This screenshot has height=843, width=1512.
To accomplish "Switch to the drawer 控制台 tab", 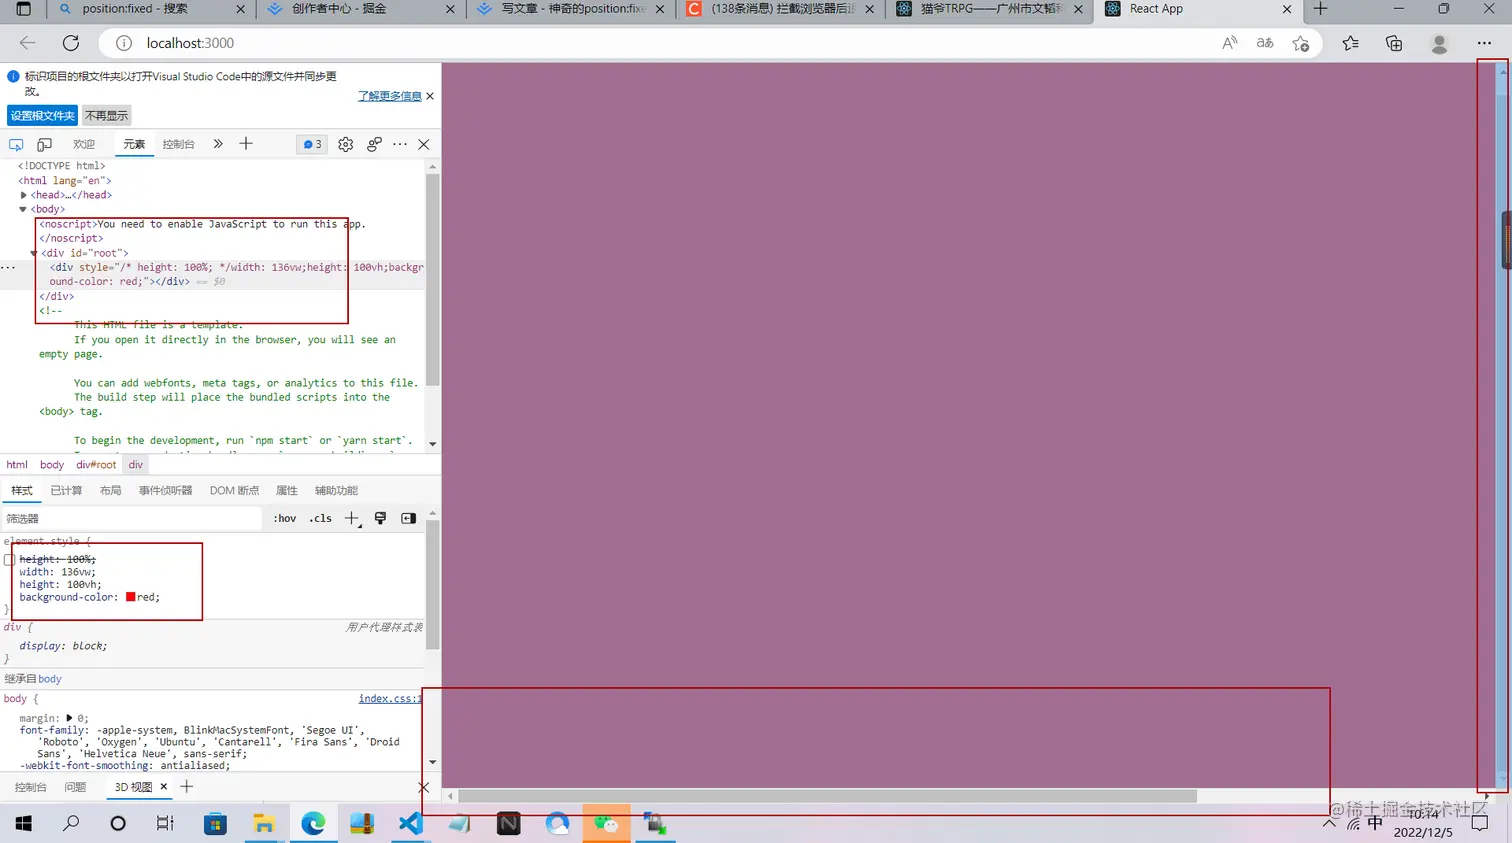I will (x=30, y=787).
